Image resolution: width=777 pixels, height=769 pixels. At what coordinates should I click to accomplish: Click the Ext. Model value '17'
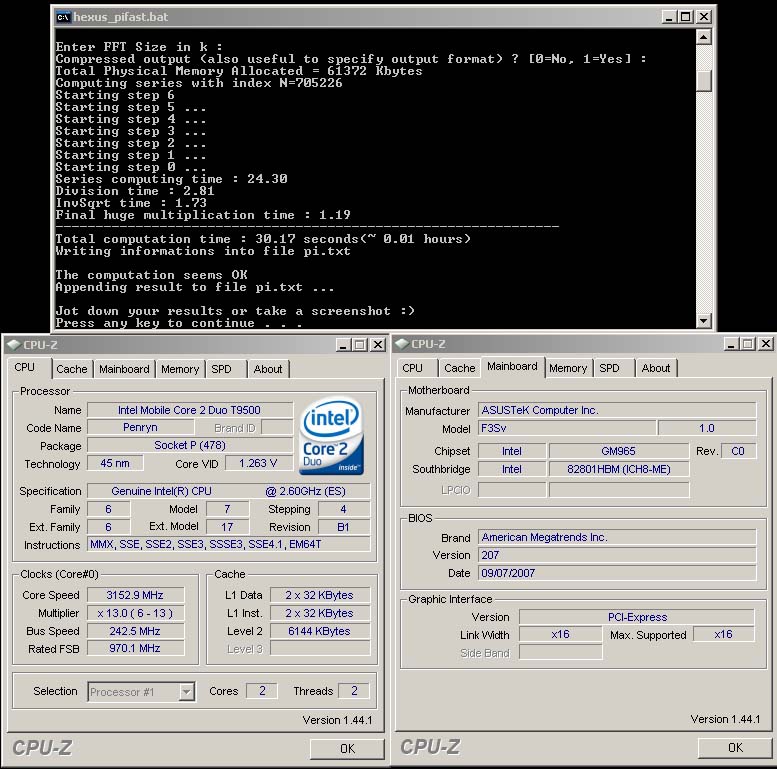coord(227,527)
